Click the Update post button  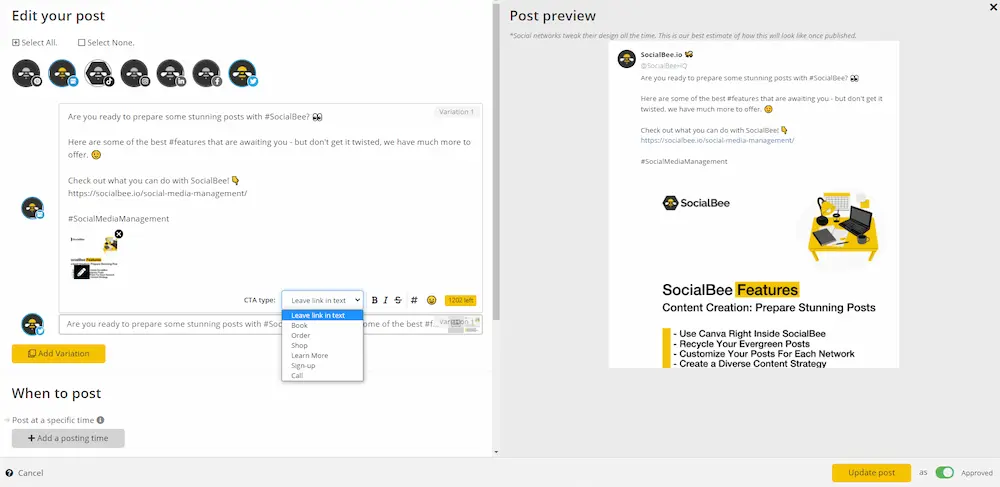point(871,473)
